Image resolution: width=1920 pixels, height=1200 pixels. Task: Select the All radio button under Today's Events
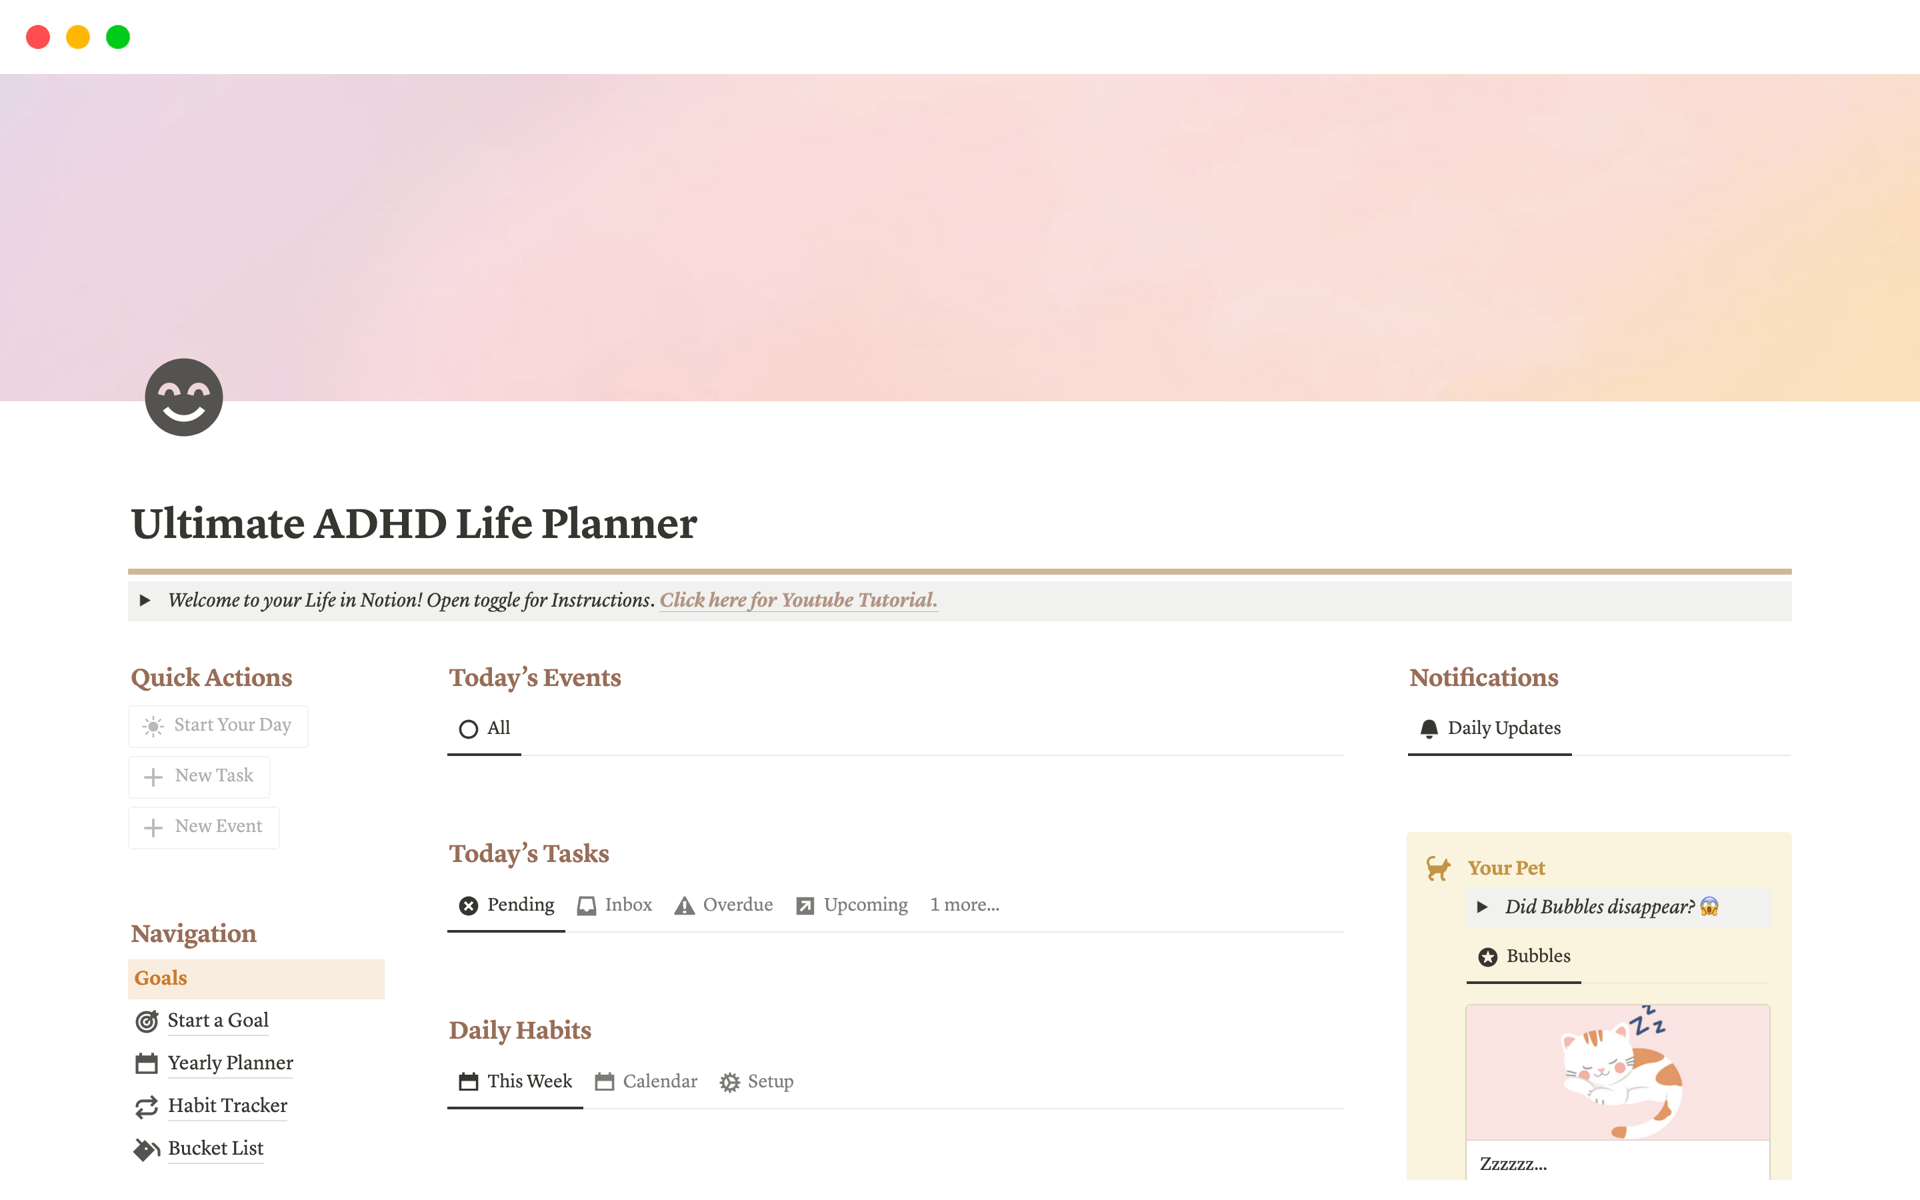coord(469,727)
